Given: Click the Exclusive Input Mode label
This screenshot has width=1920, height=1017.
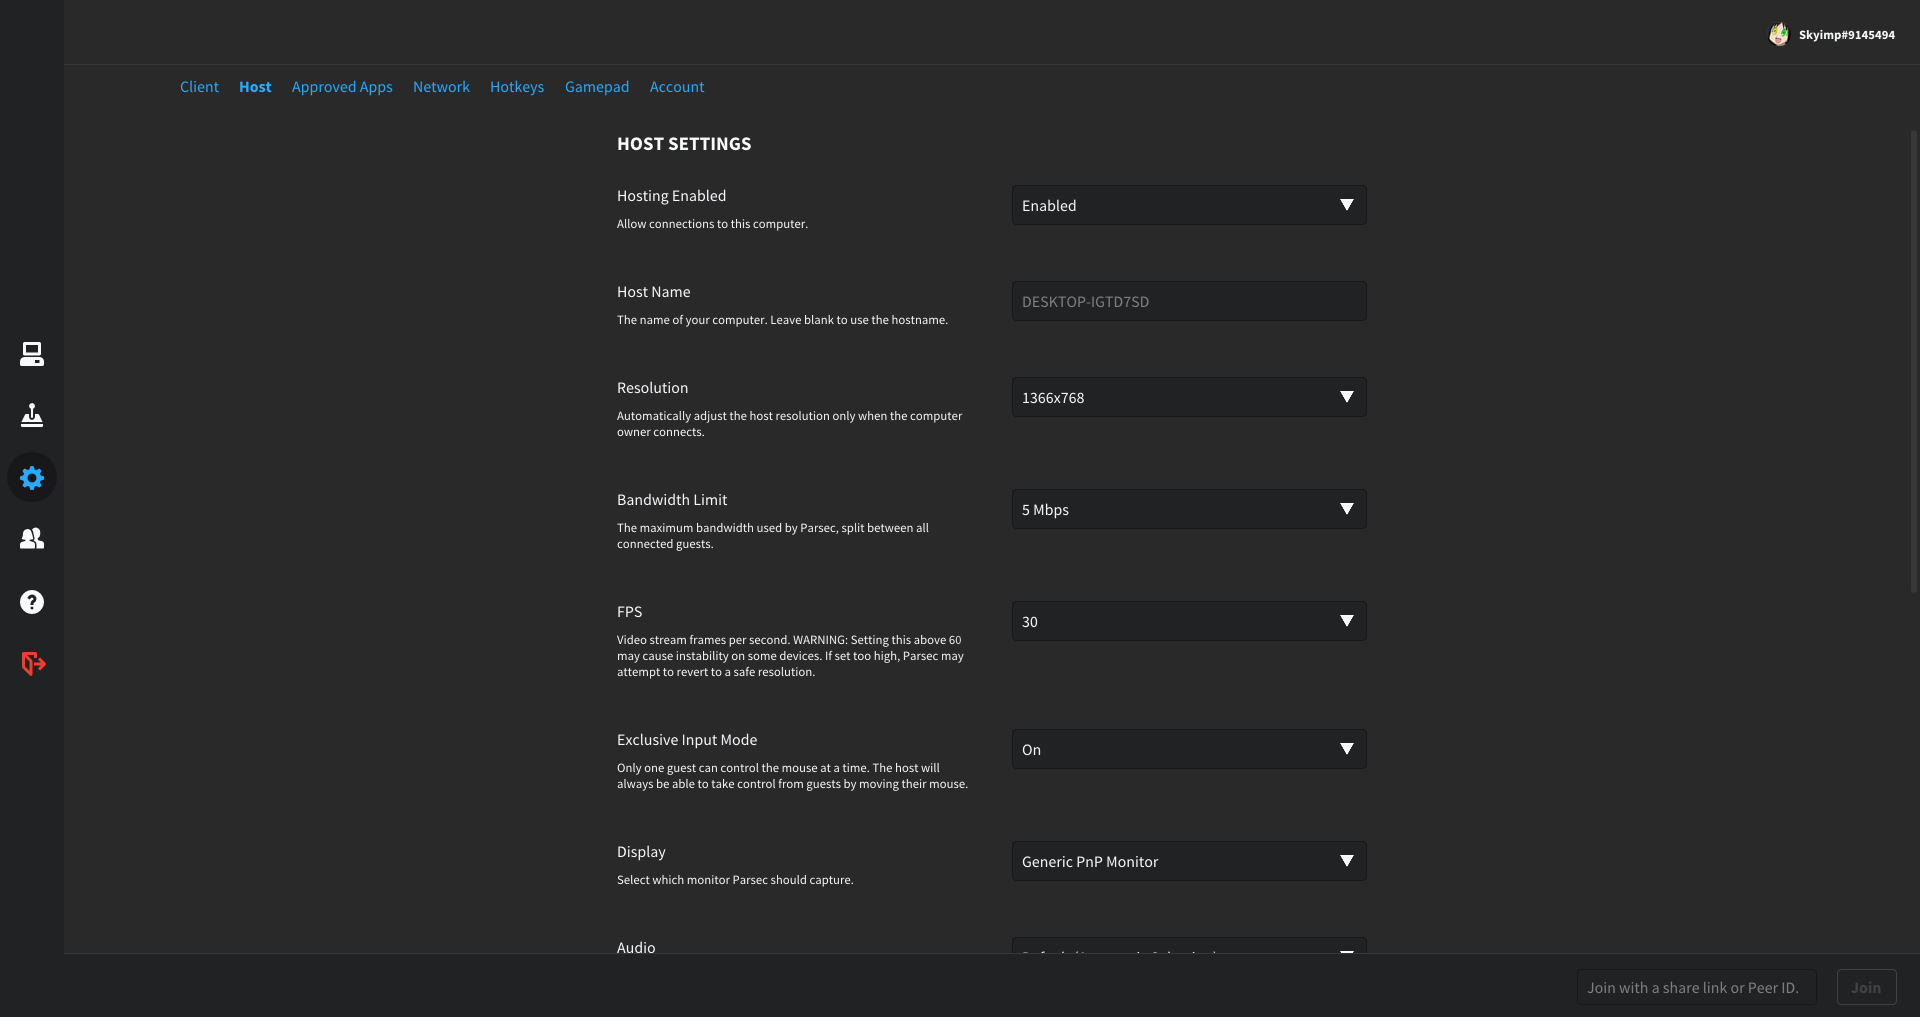Looking at the screenshot, I should click(687, 740).
